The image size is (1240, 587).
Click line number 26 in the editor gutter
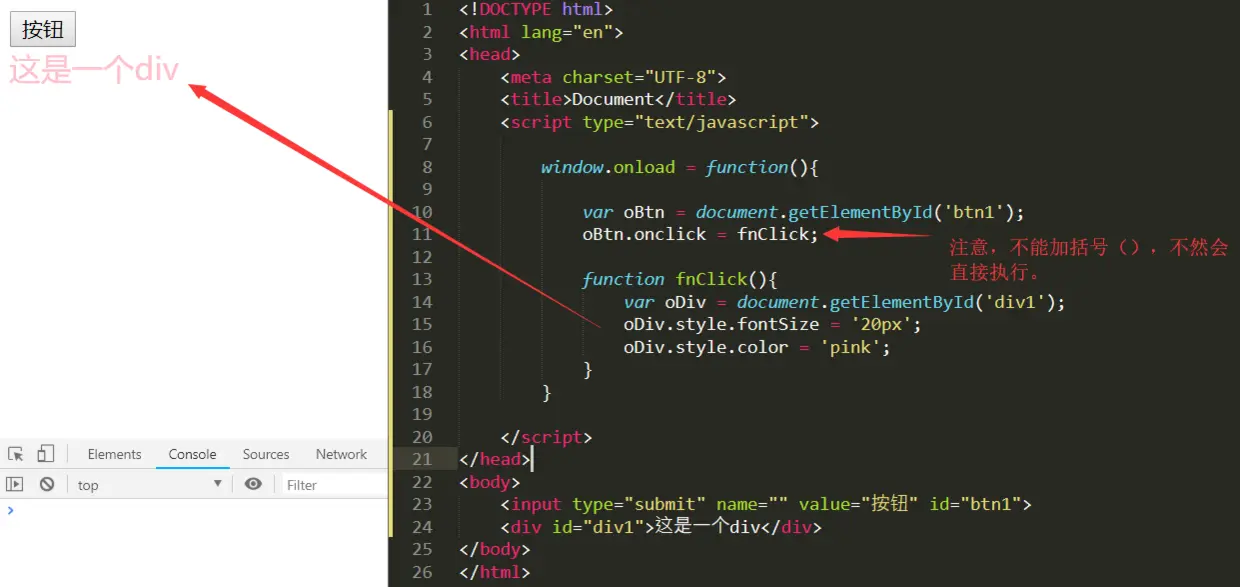tap(422, 572)
